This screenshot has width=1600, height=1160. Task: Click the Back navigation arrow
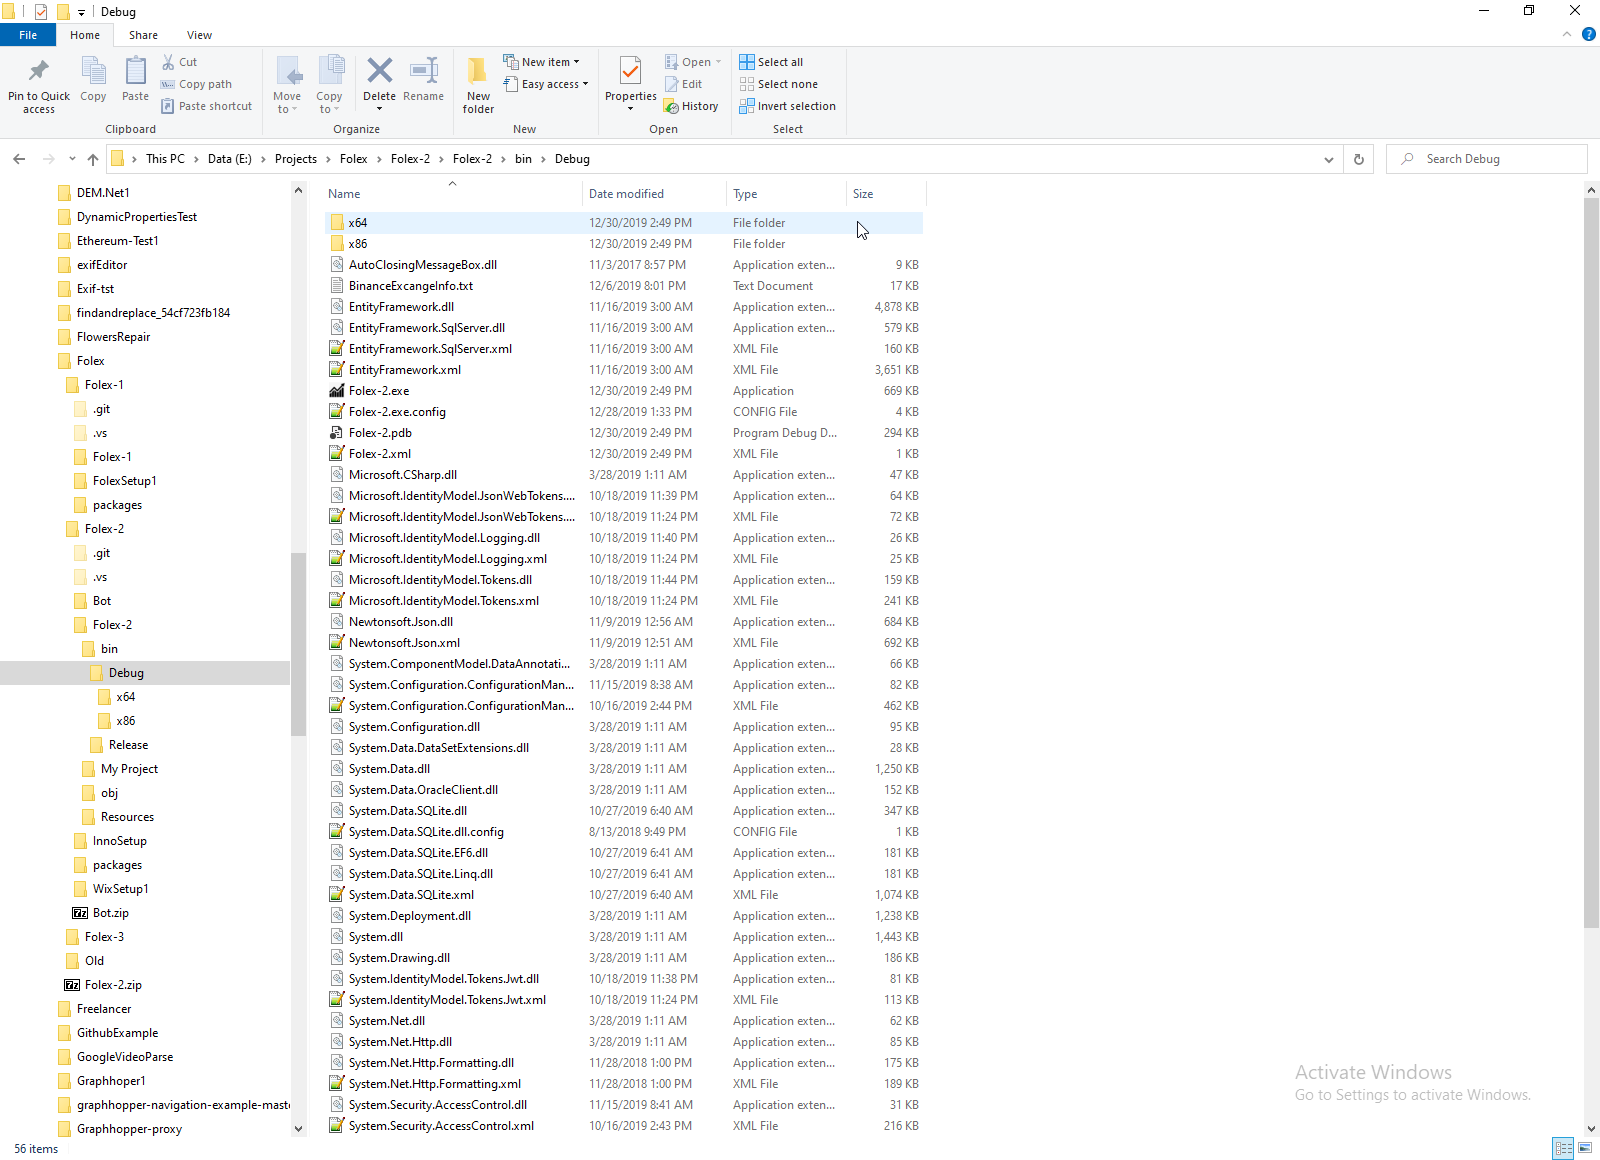19,159
